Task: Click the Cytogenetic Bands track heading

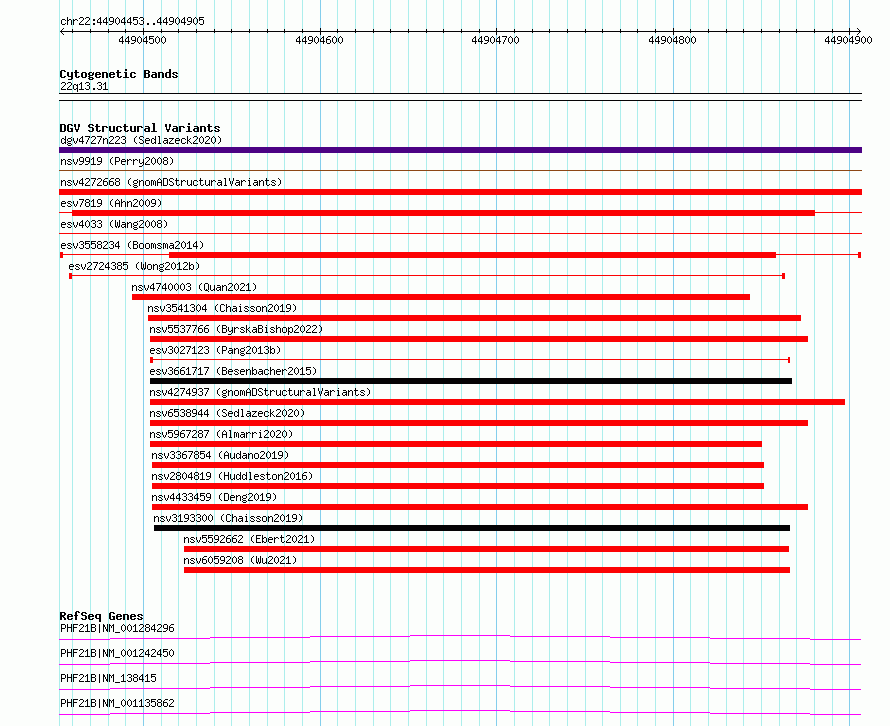Action: click(119, 74)
